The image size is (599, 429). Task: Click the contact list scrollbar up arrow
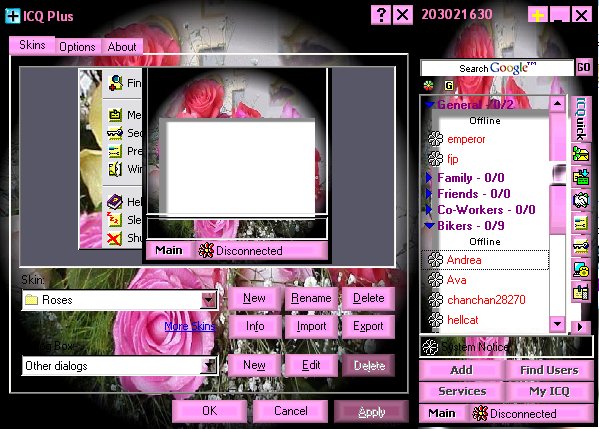[557, 104]
